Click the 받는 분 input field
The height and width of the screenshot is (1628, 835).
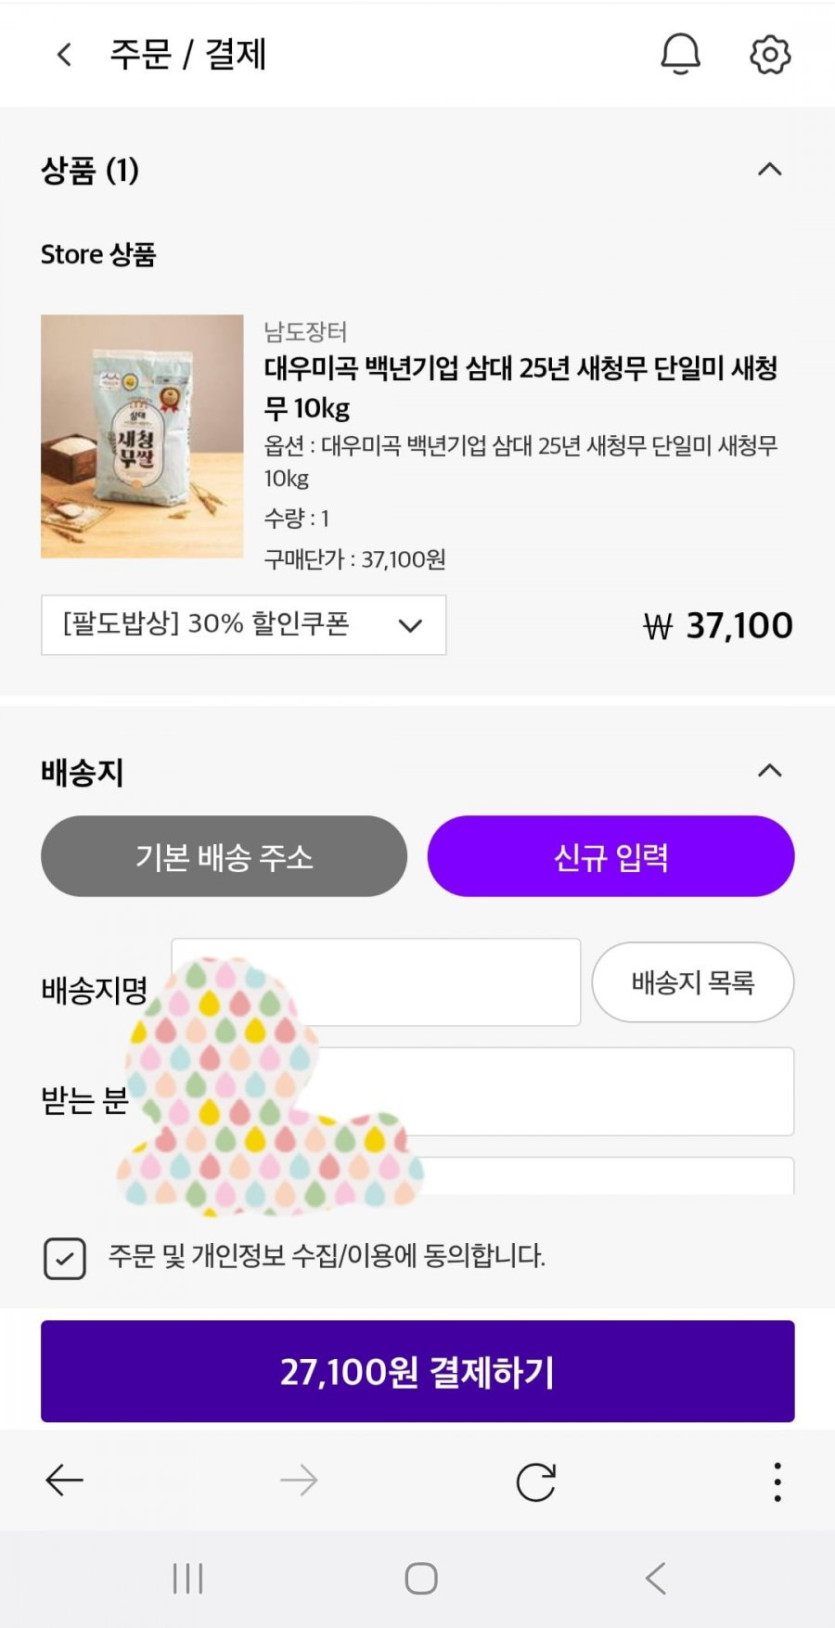(x=600, y=1091)
